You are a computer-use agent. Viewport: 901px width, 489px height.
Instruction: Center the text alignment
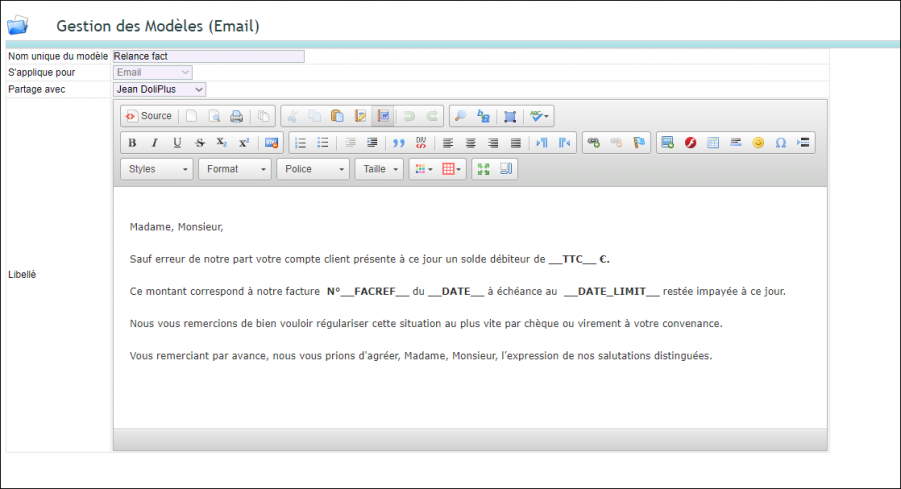coord(471,143)
